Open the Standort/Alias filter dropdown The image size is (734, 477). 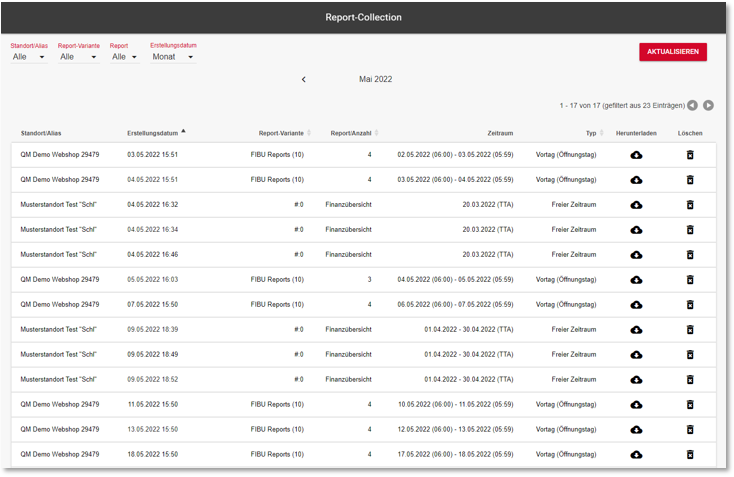tap(29, 57)
